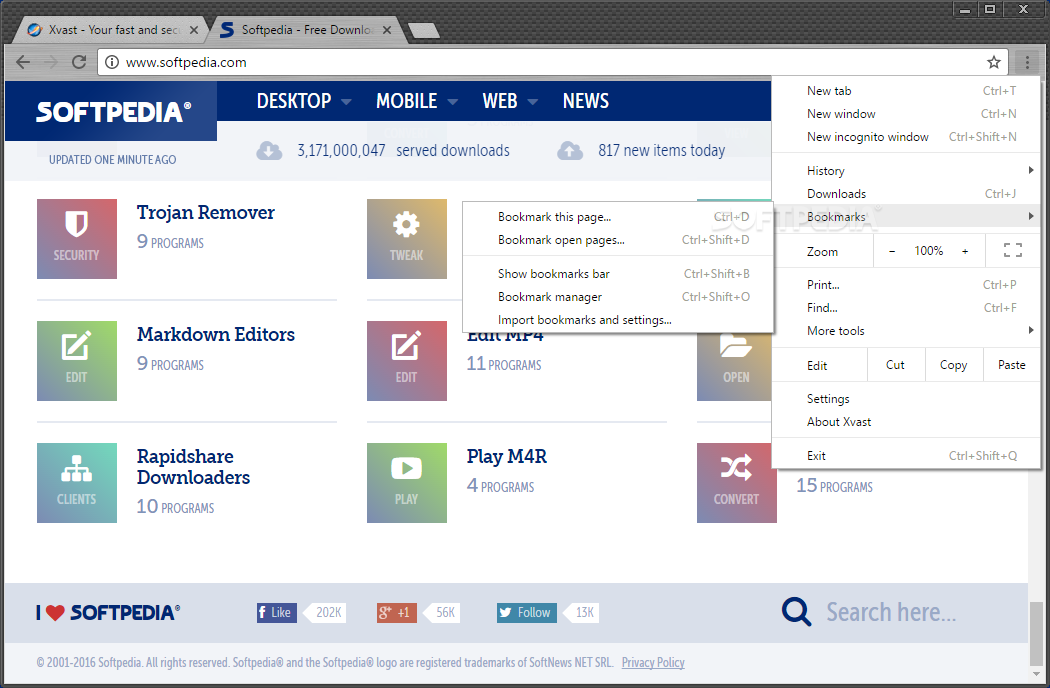The image size is (1050, 688).
Task: Click the Google +1 button
Action: [396, 612]
